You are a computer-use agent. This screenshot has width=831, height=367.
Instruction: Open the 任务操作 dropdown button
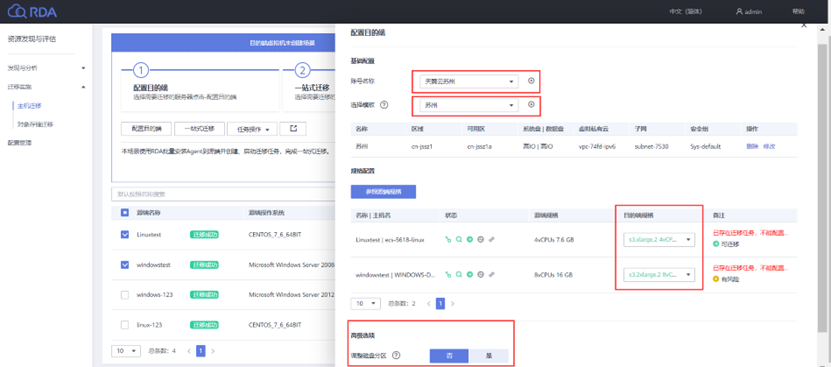pos(252,129)
